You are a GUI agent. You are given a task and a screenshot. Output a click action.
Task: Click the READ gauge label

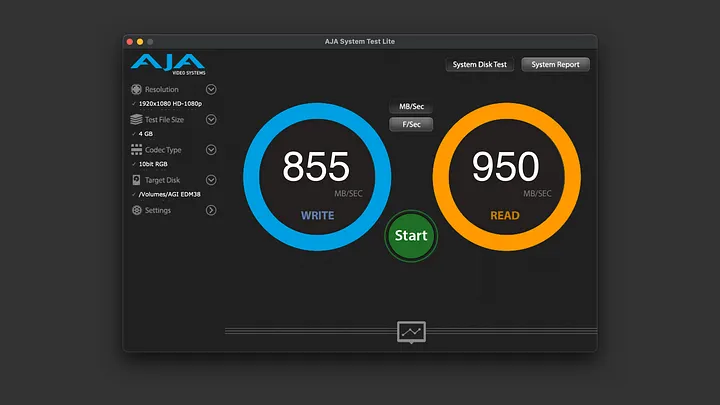click(505, 215)
